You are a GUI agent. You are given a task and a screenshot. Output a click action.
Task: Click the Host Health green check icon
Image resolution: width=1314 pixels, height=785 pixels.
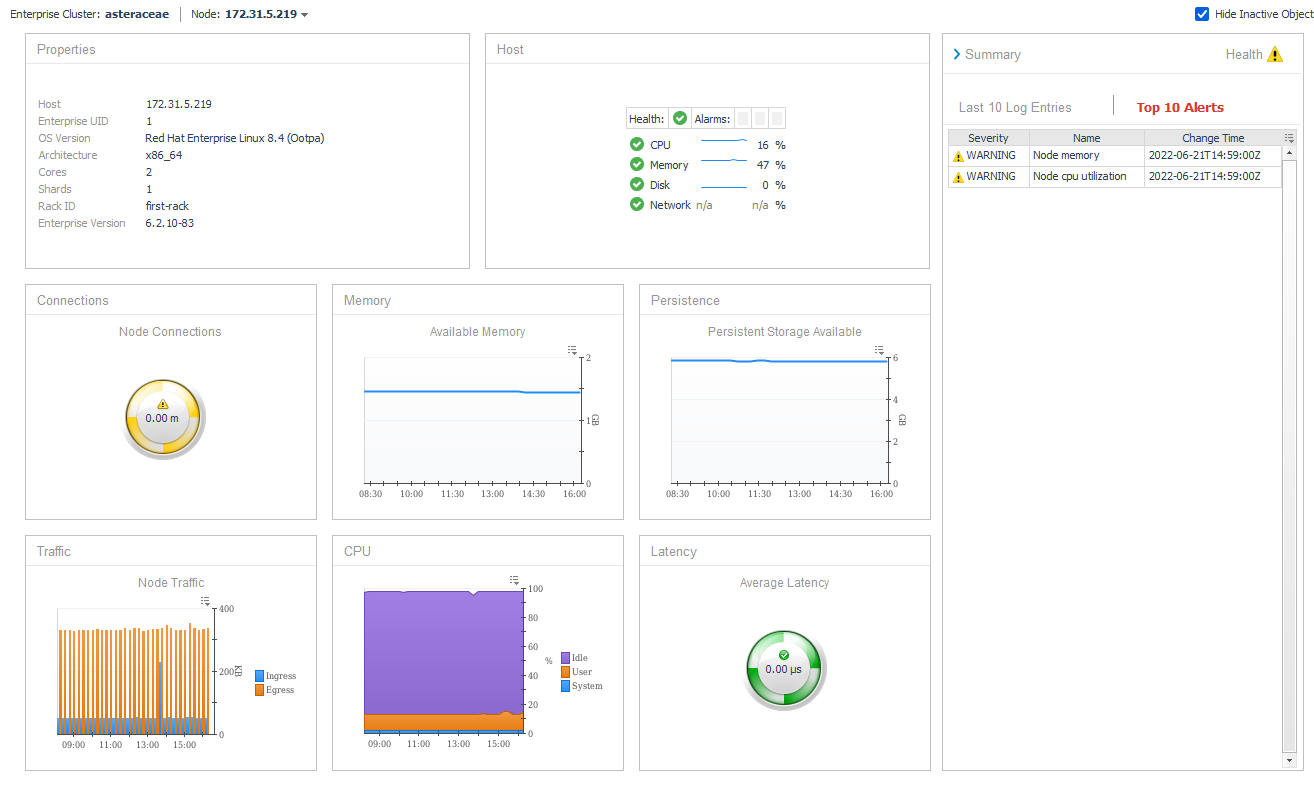[680, 118]
